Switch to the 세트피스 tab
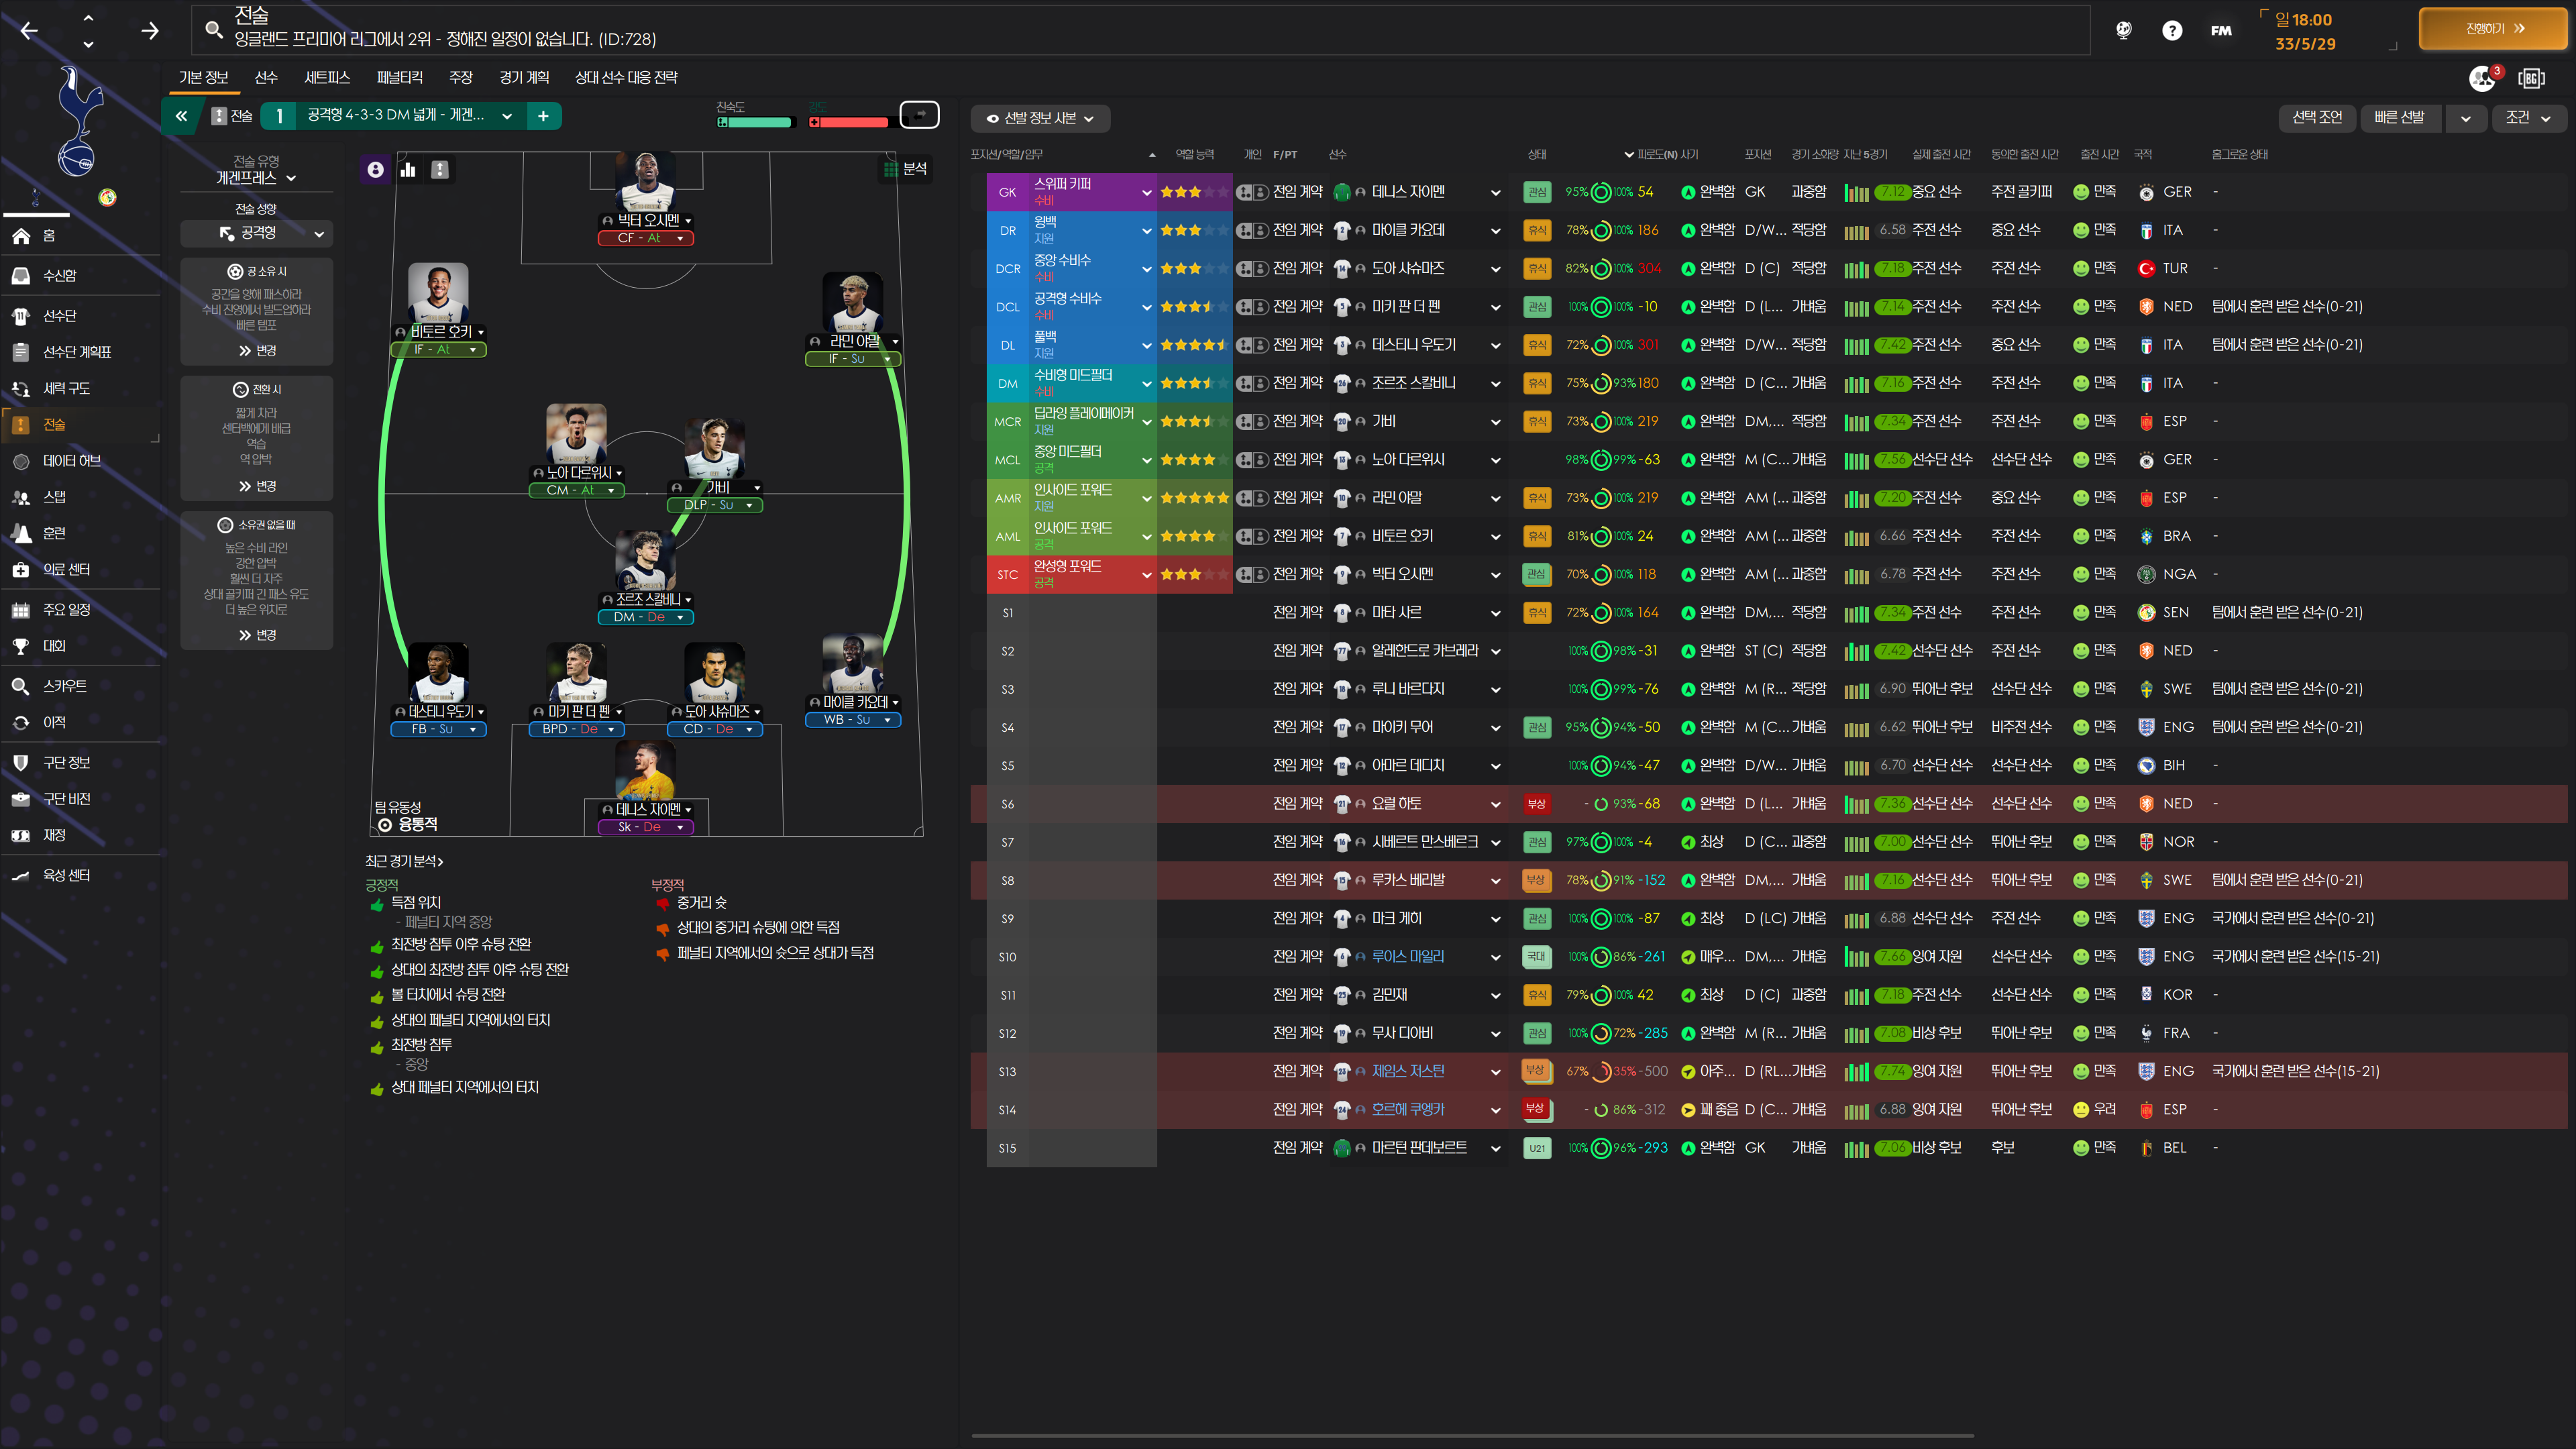This screenshot has height=1449, width=2576. coord(327,77)
